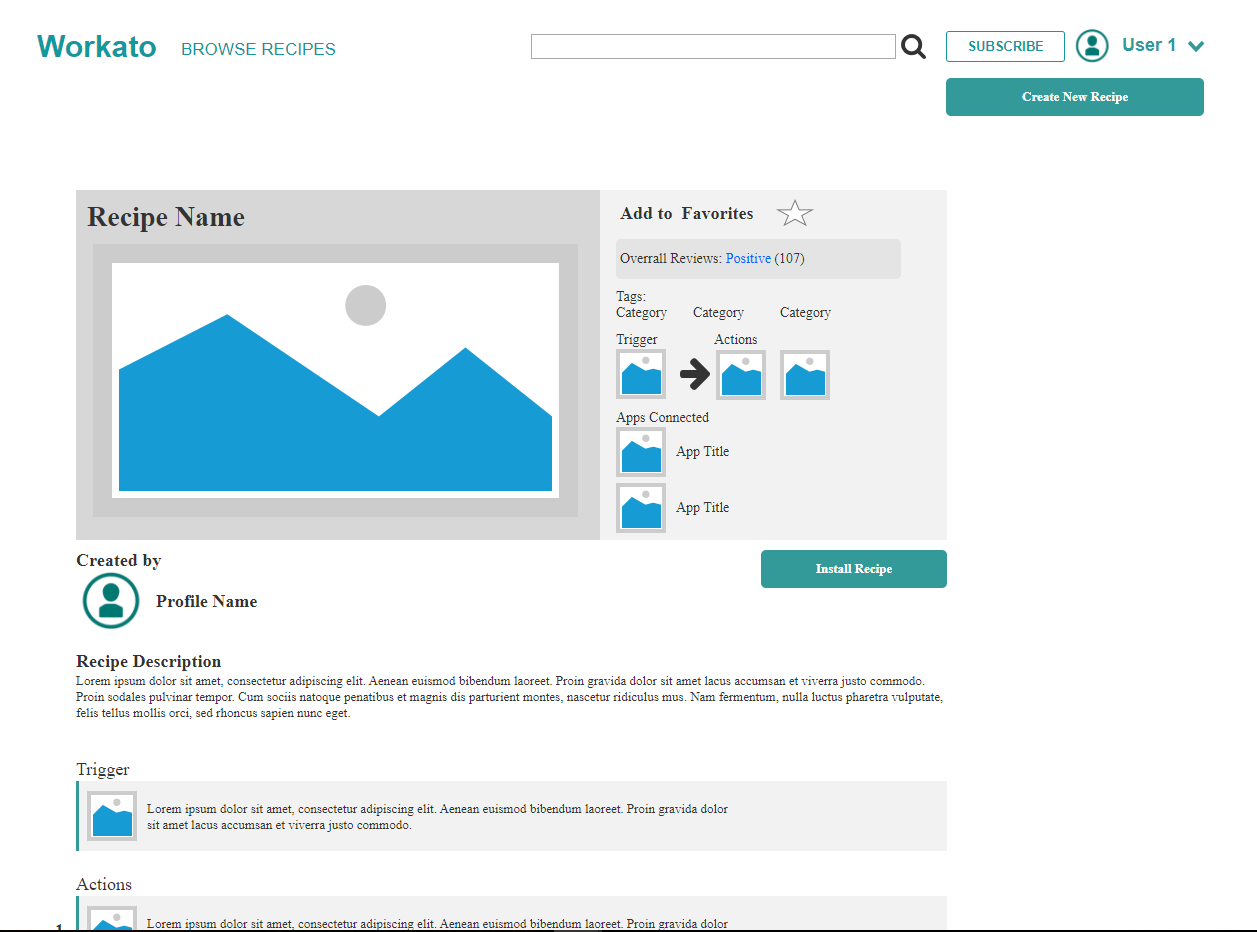This screenshot has height=932, width=1257.
Task: Select the last Category tag
Action: coord(805,312)
